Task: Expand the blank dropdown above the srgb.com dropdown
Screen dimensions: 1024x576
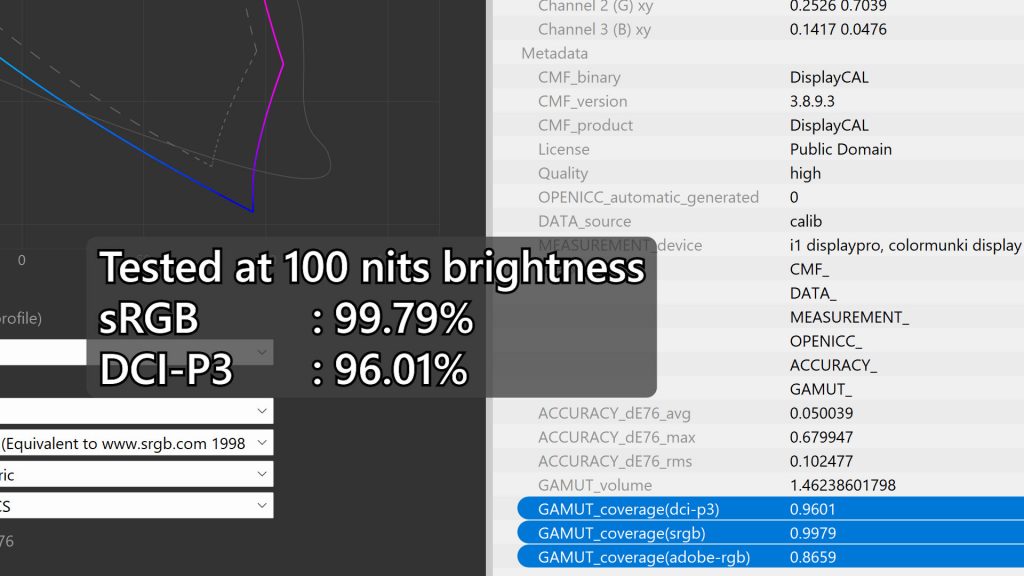Action: click(136, 411)
